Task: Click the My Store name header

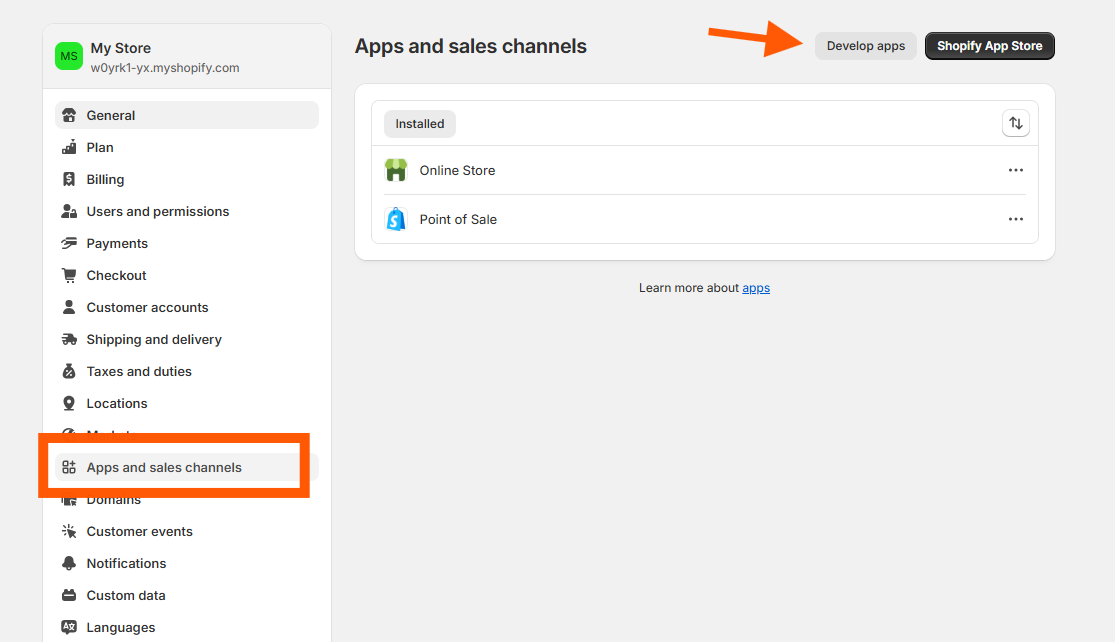Action: (x=120, y=48)
